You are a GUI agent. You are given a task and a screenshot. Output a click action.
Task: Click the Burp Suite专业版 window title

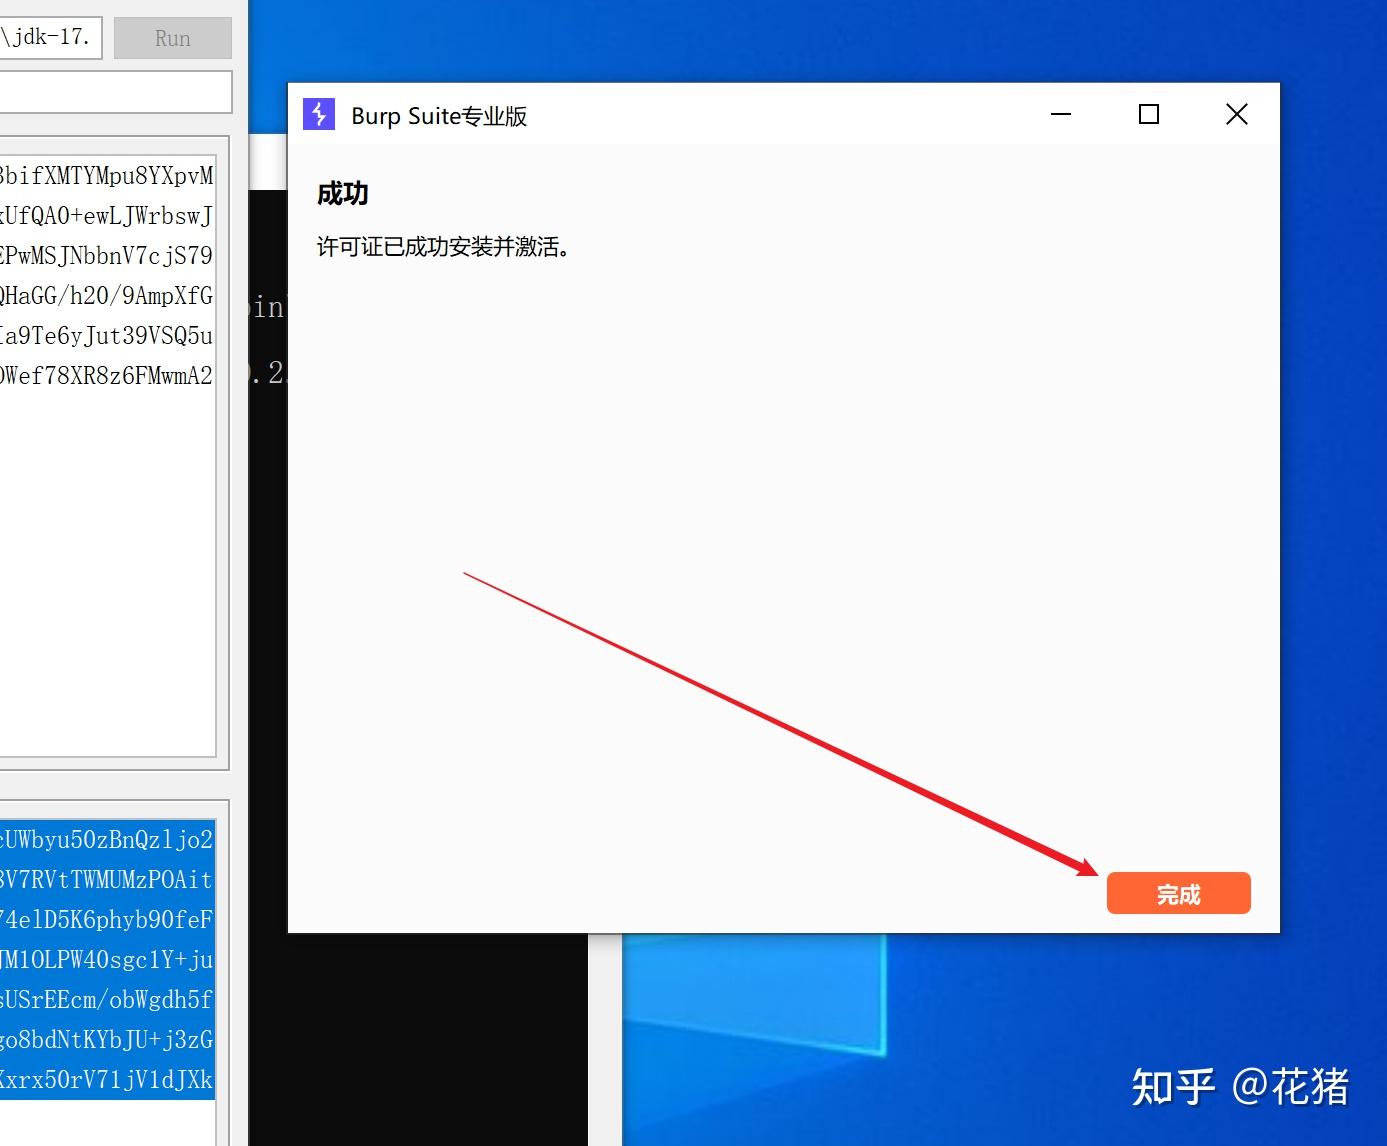[439, 116]
